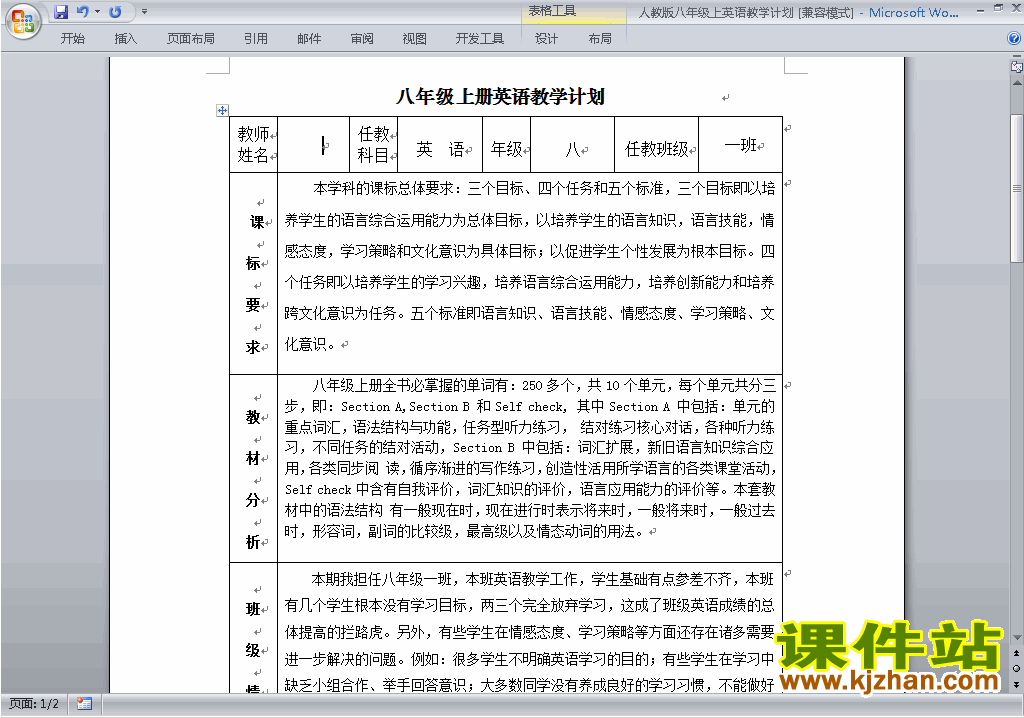Click the 教师姓名 table cell
Viewport: 1024px width, 718px height.
pos(254,144)
